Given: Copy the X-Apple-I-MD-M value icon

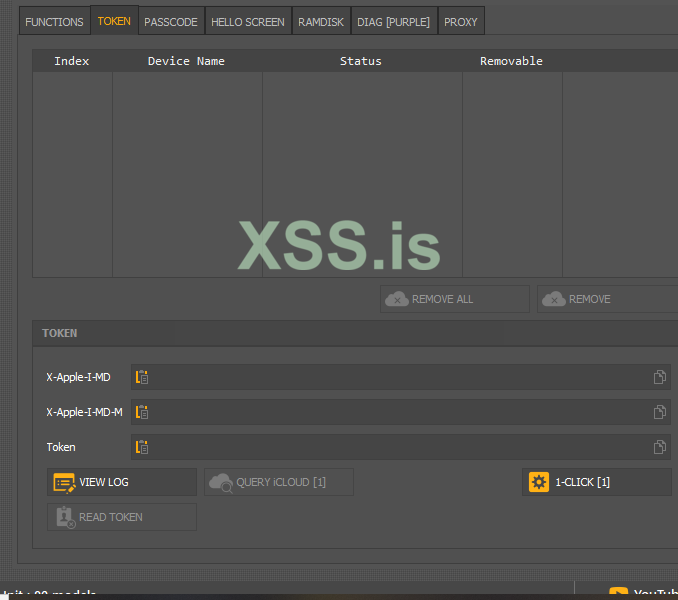Looking at the screenshot, I should point(659,412).
